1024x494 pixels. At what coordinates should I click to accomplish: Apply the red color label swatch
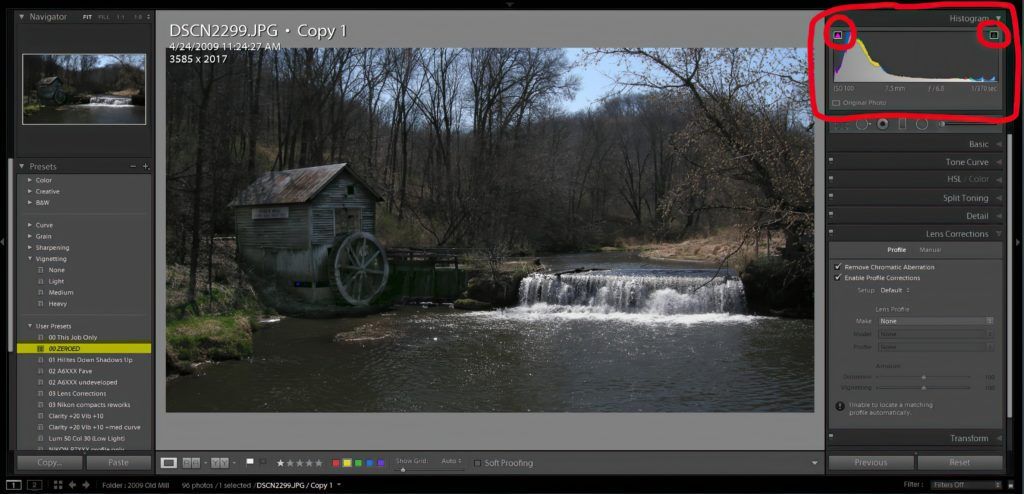[335, 463]
